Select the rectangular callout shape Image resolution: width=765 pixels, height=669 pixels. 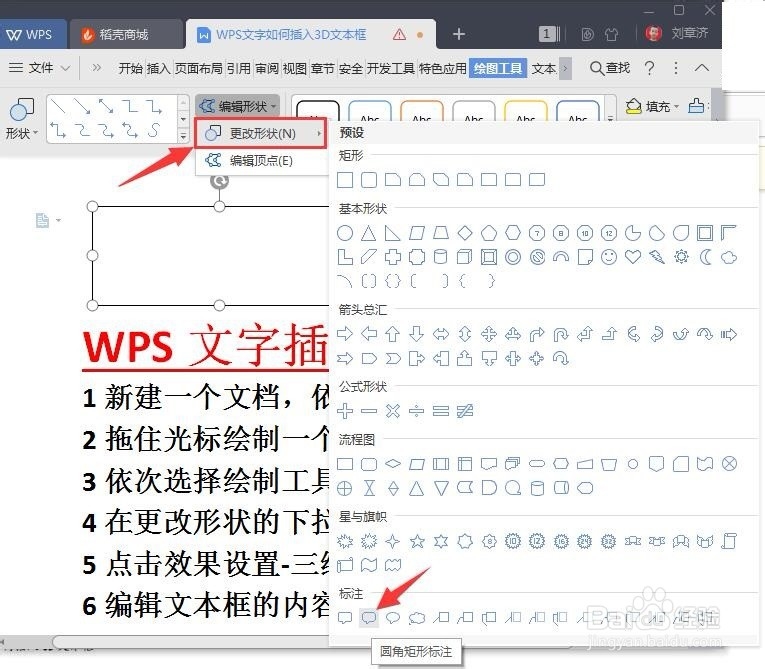pyautogui.click(x=345, y=618)
